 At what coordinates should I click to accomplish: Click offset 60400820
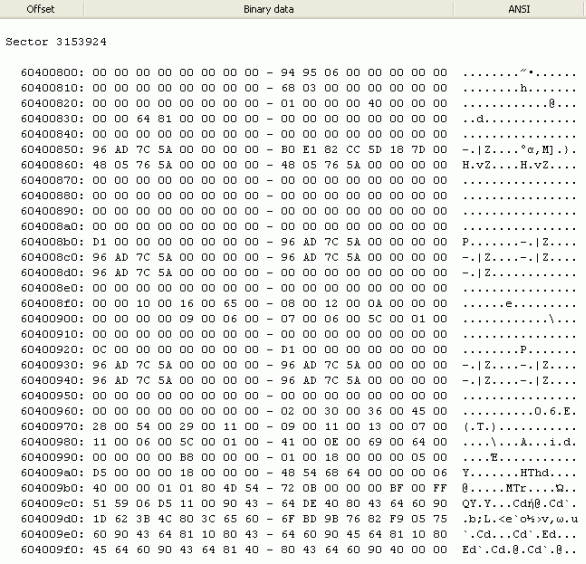[52, 103]
